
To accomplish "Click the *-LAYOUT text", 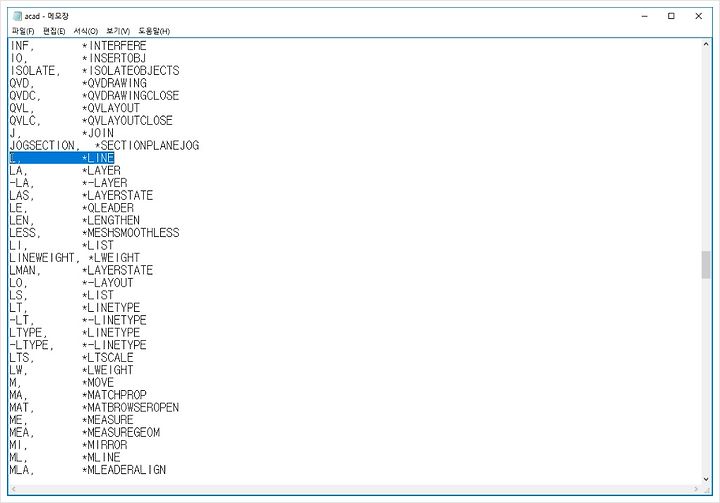I will (x=107, y=283).
